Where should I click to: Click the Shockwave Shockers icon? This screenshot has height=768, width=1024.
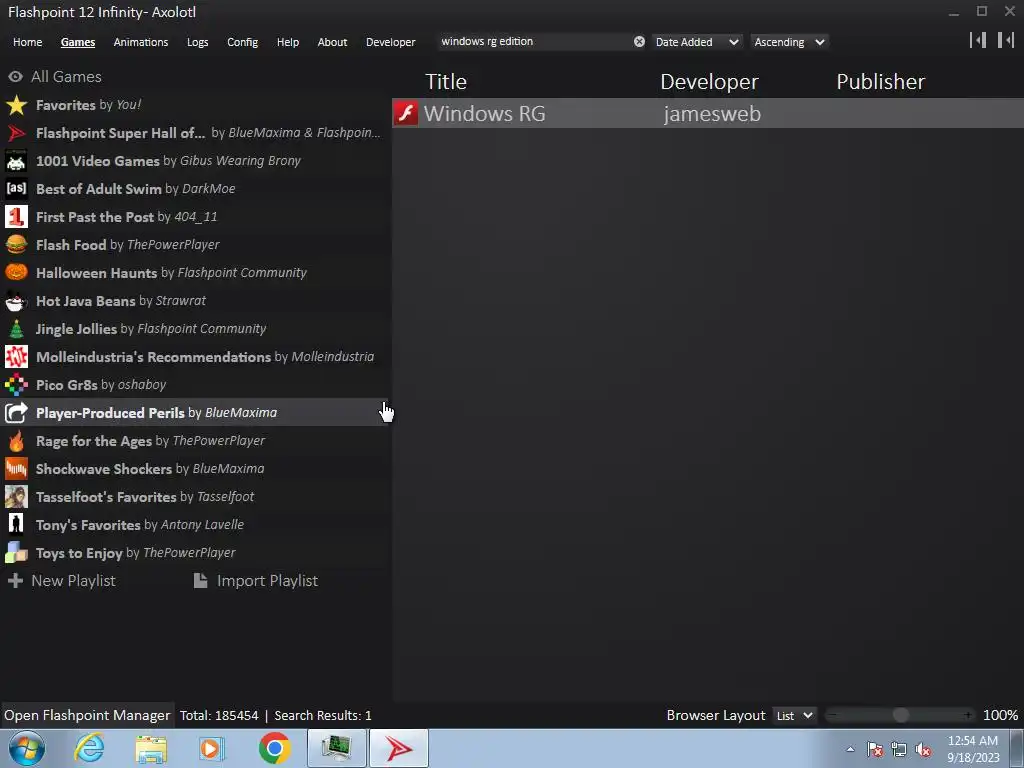tap(16, 469)
